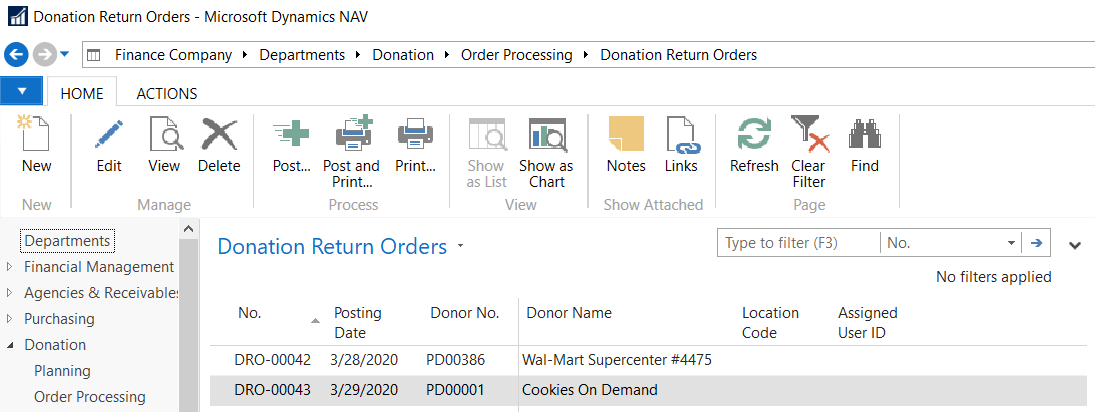The image size is (1095, 412).
Task: Click the Back navigation arrow button
Action: 16,54
